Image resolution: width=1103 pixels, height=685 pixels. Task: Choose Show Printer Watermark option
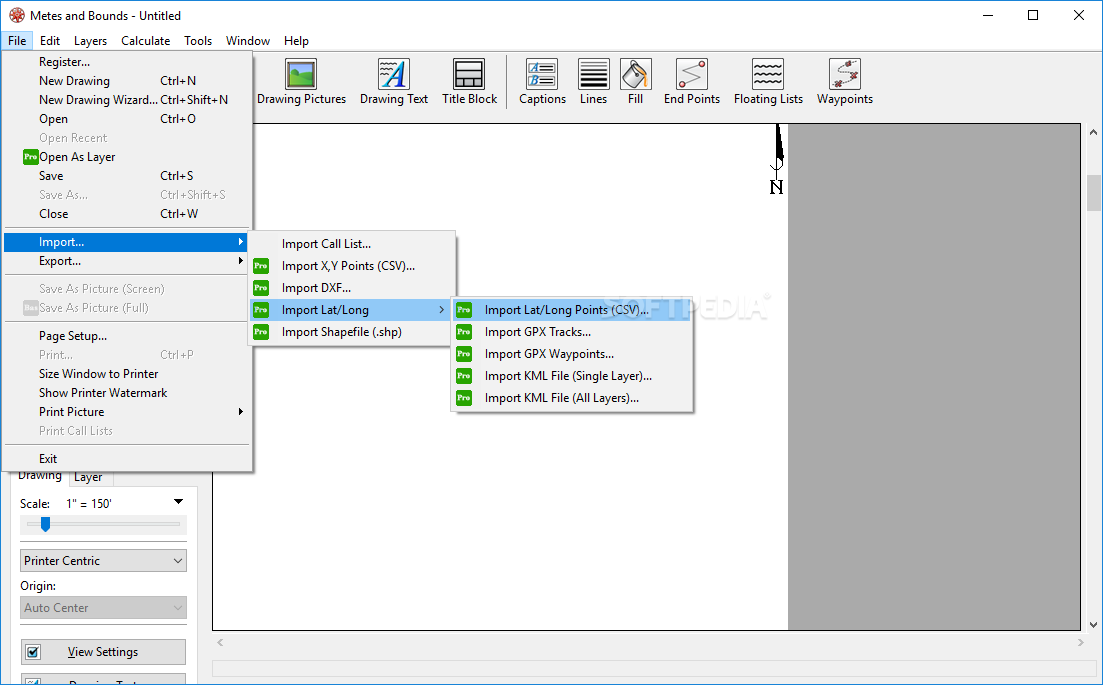103,392
